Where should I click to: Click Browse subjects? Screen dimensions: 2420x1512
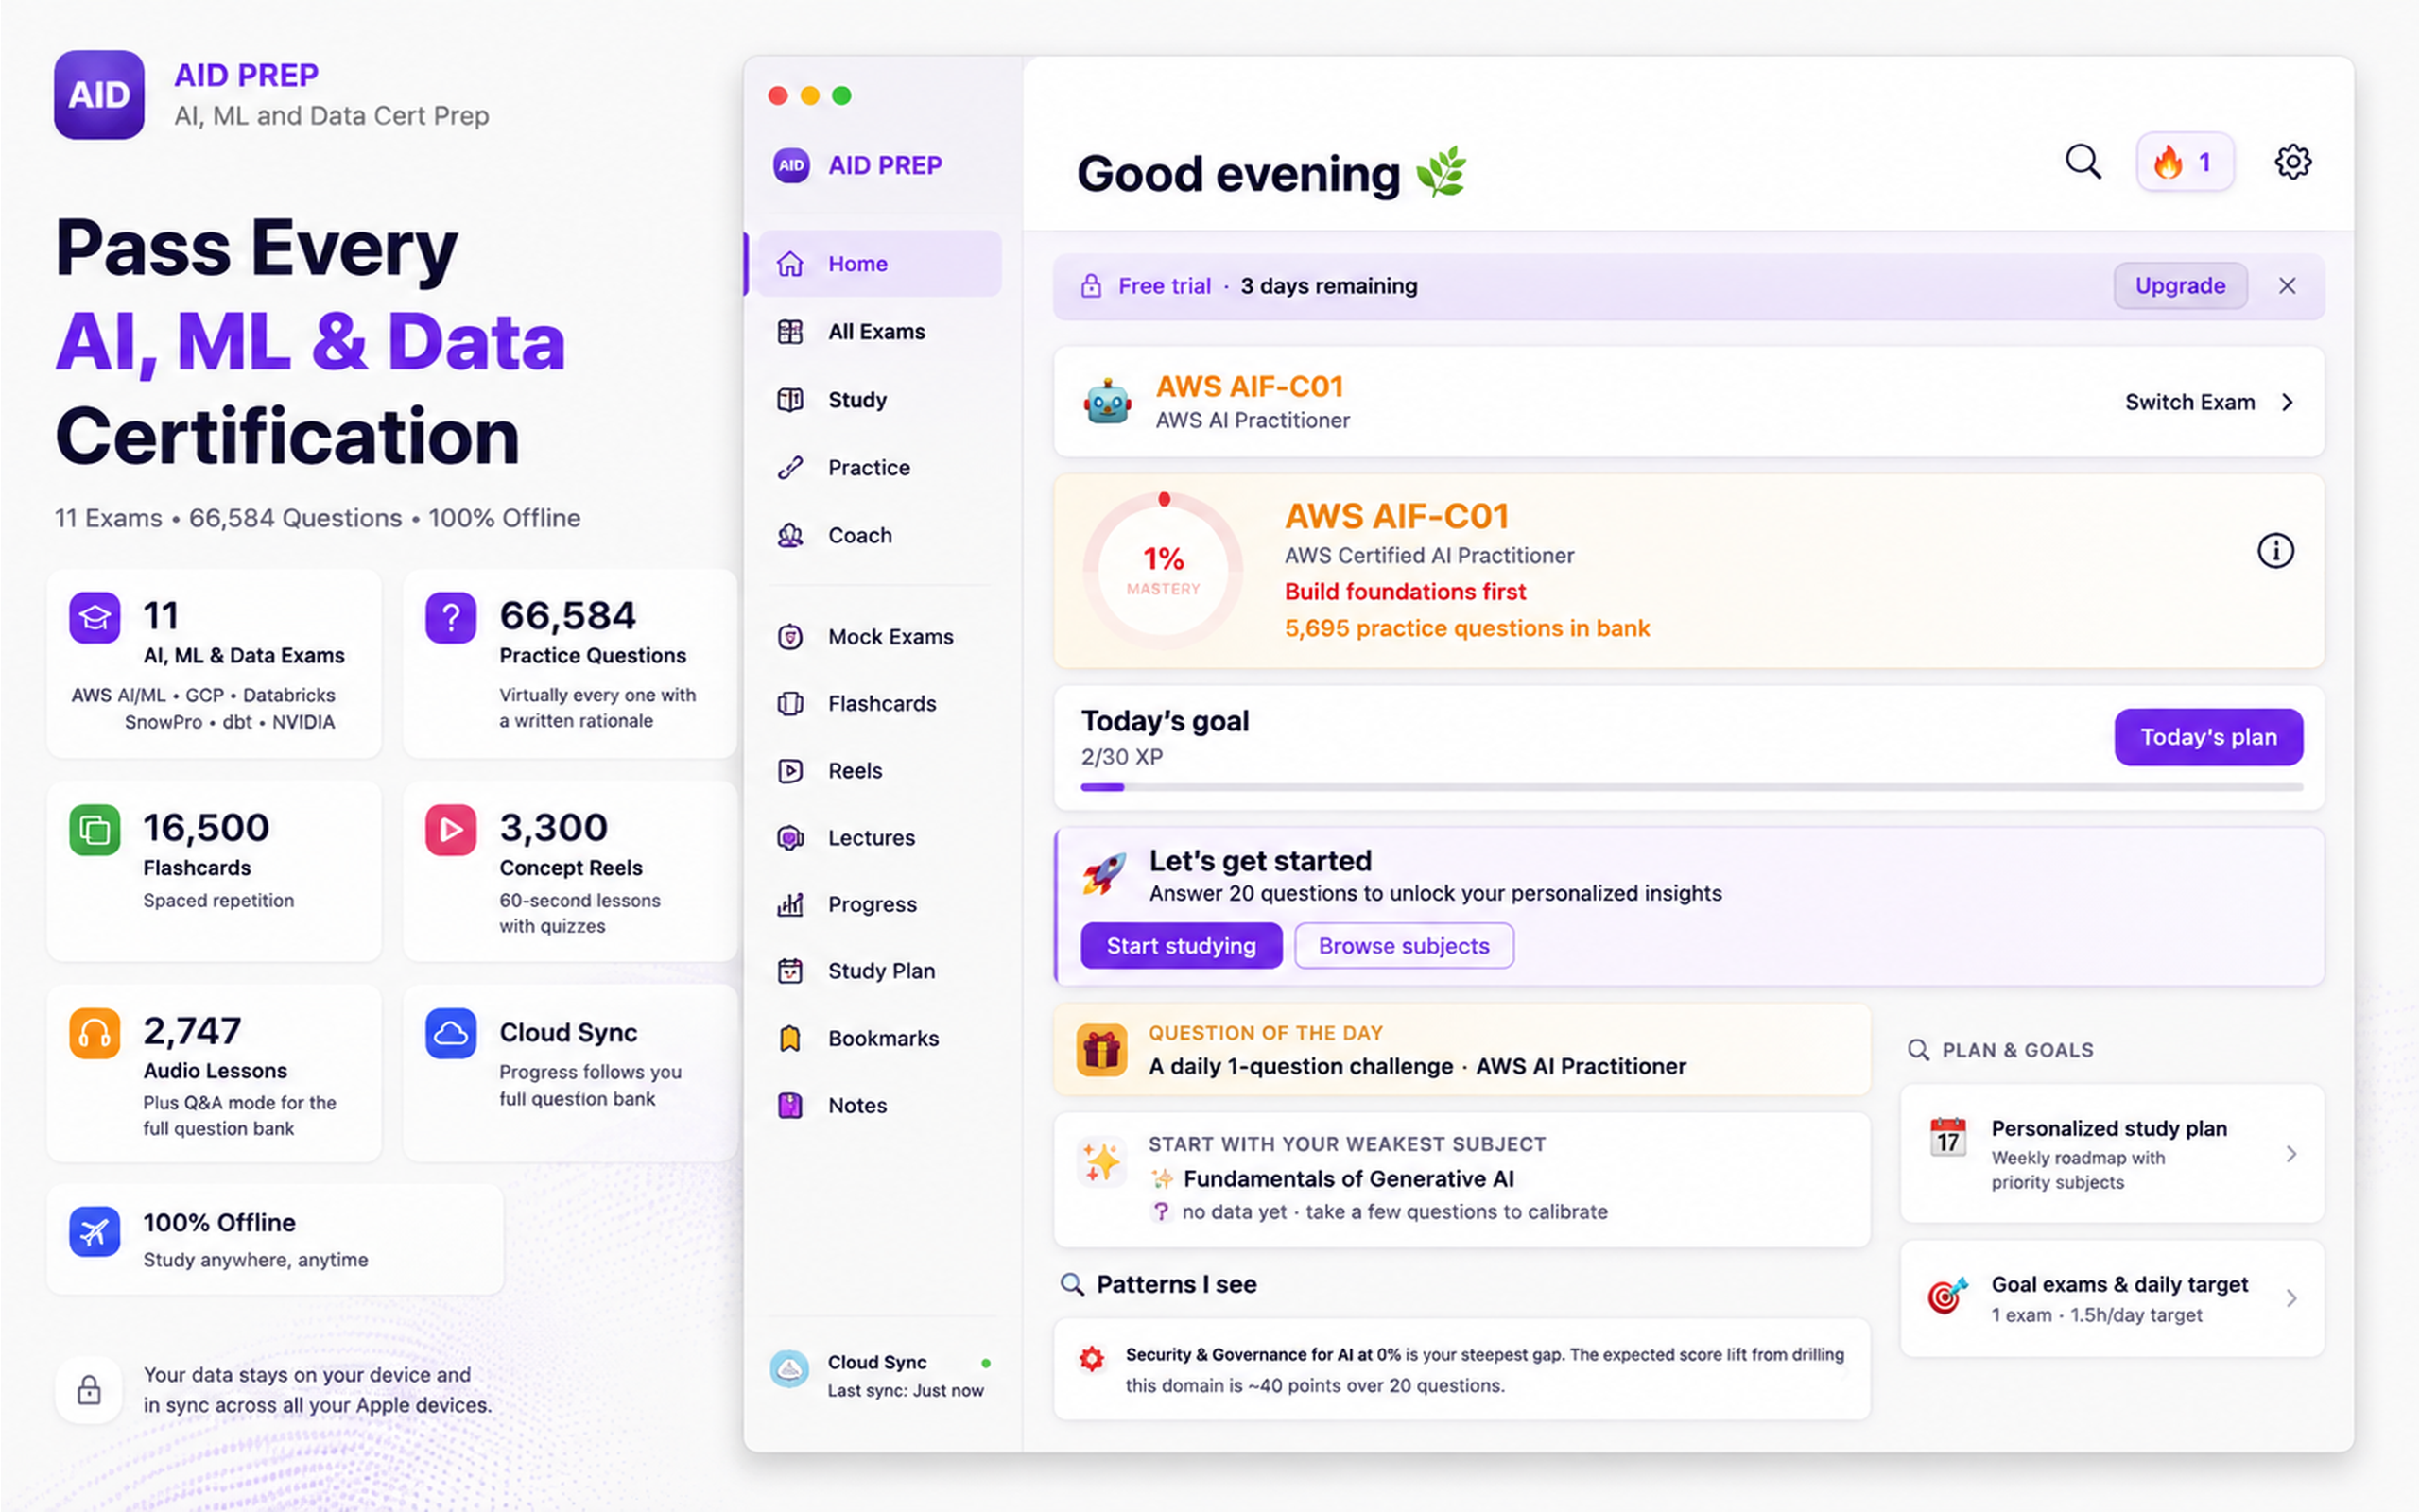pyautogui.click(x=1404, y=946)
